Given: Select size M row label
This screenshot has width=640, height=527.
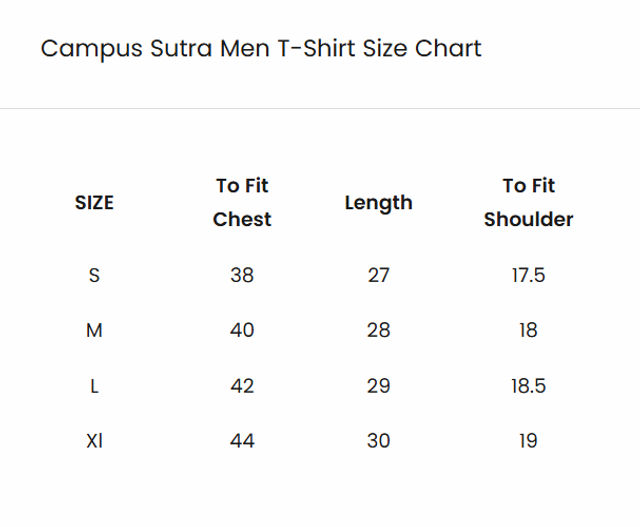Looking at the screenshot, I should (x=94, y=330).
